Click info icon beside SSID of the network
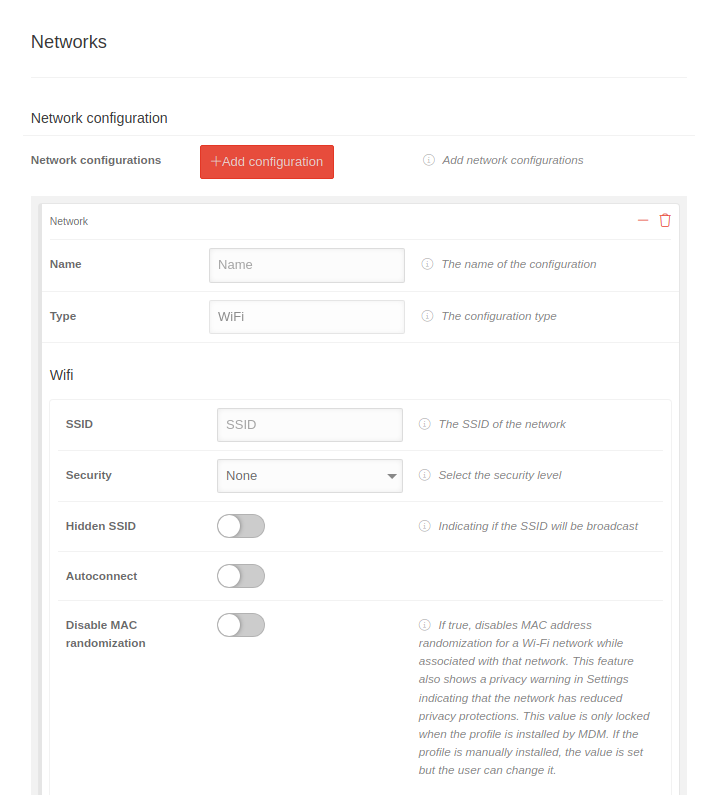 tap(425, 424)
